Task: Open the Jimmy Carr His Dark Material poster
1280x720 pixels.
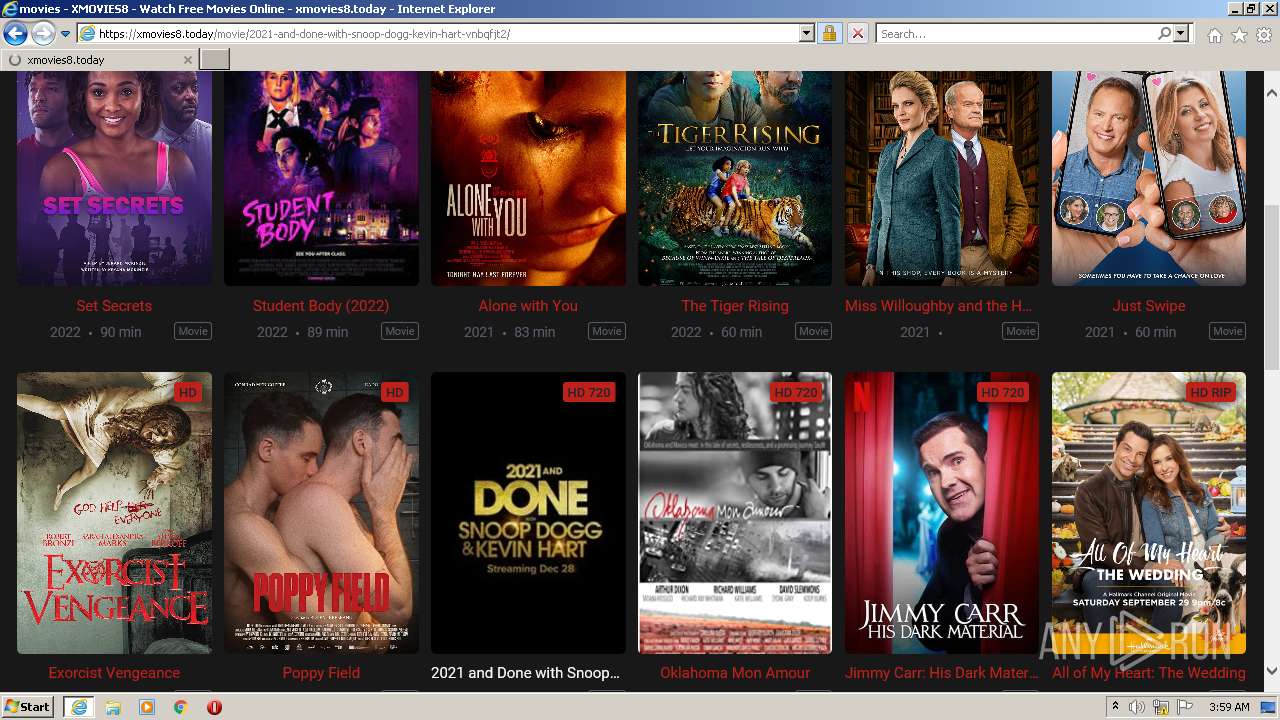Action: (942, 513)
